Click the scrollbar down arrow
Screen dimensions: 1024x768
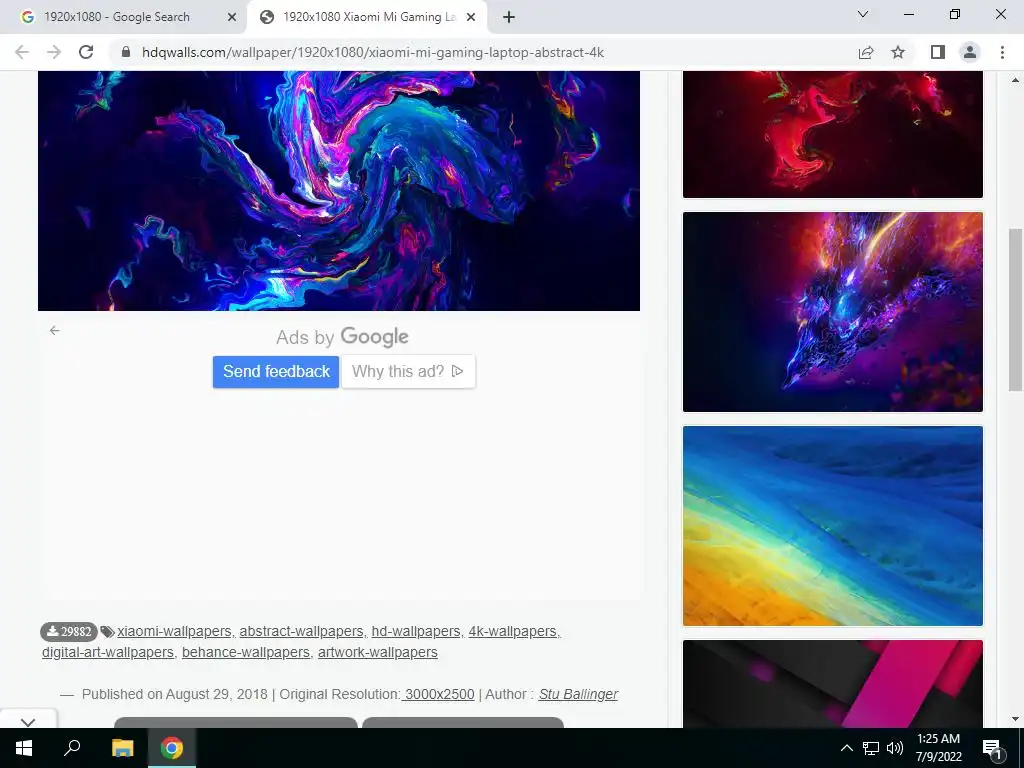pos(1016,720)
